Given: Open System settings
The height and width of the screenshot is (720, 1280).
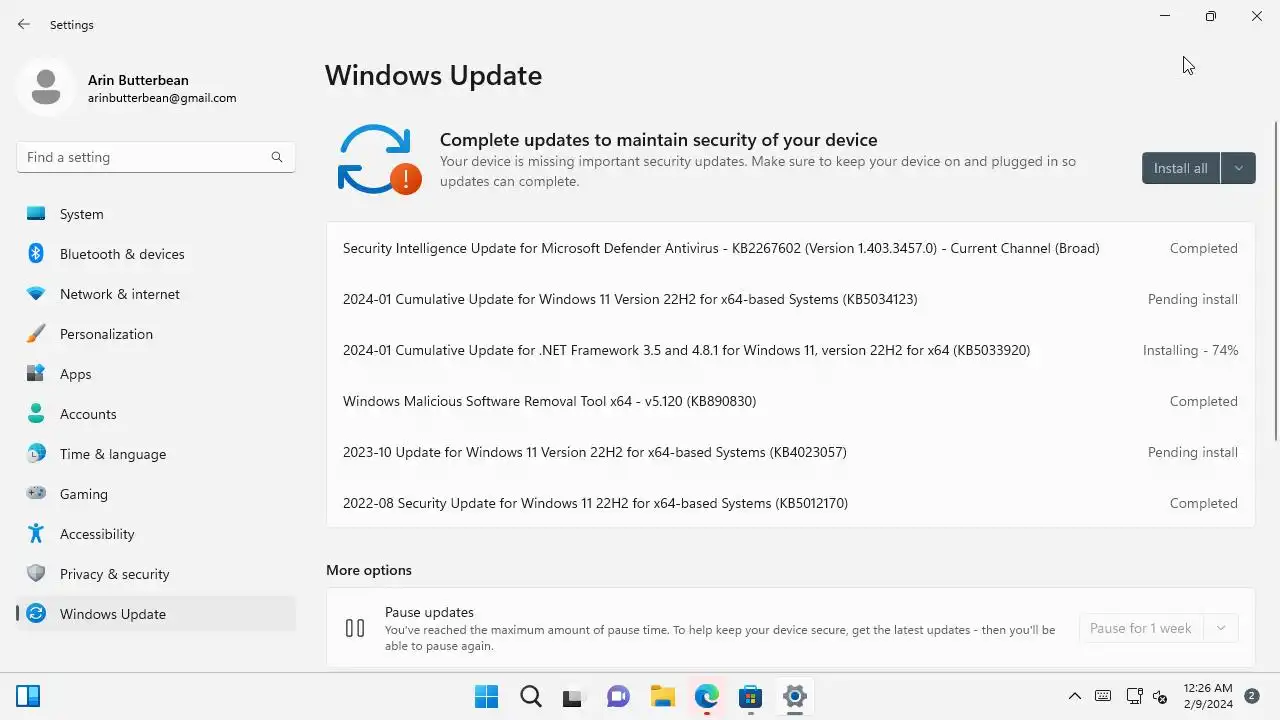Looking at the screenshot, I should pos(156,214).
